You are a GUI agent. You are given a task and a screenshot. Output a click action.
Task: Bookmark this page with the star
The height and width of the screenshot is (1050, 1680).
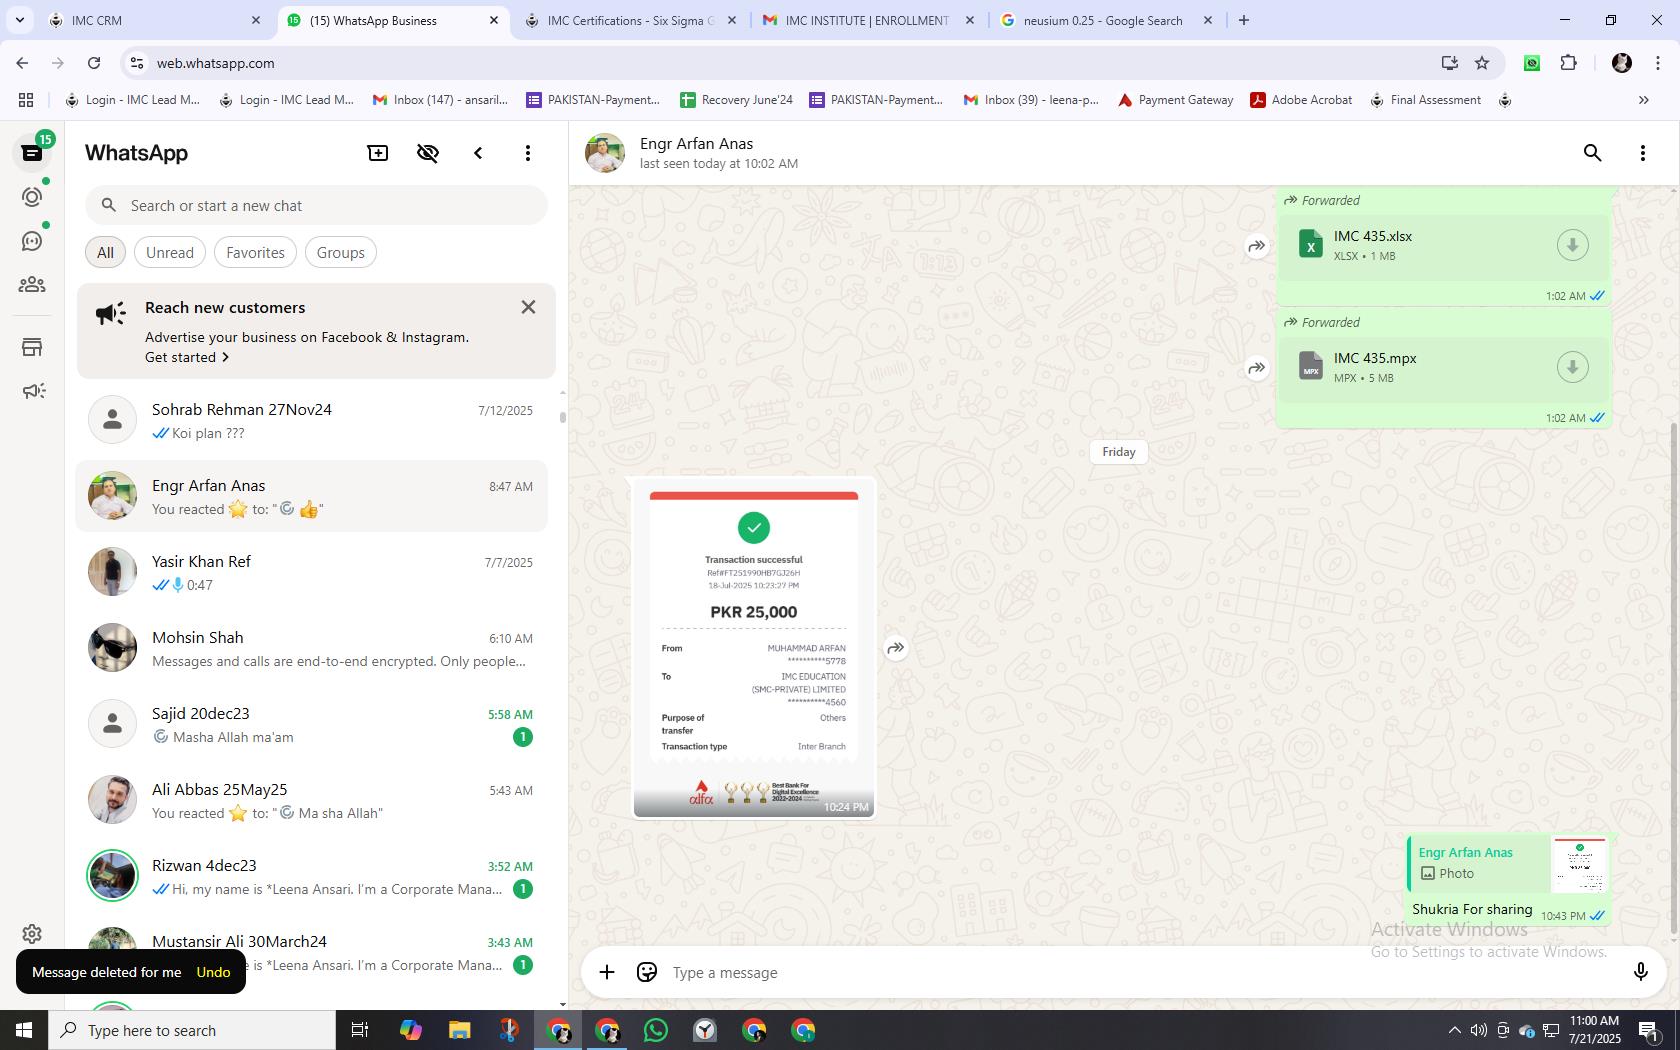pos(1482,63)
